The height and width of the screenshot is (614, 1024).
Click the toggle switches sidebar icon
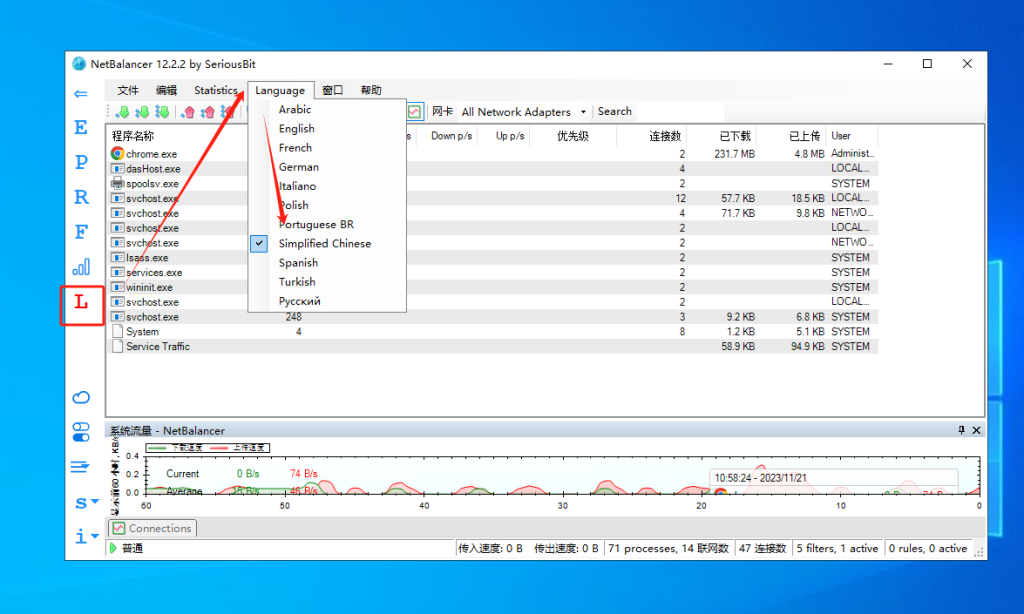[x=81, y=432]
